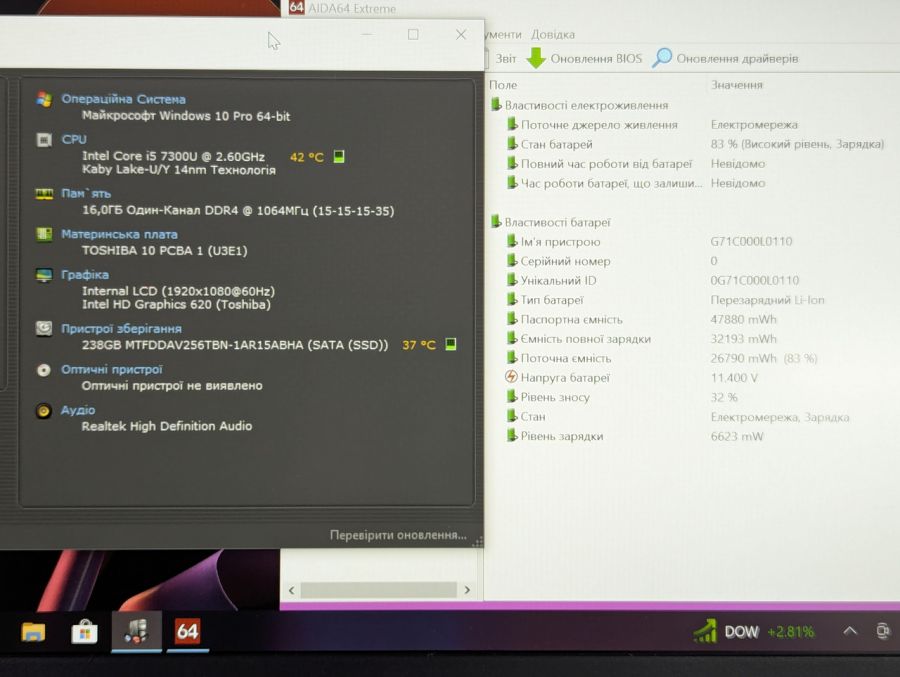The width and height of the screenshot is (900, 677).
Task: Click the Windows flag icon beside Операційна Система
Action: point(44,99)
